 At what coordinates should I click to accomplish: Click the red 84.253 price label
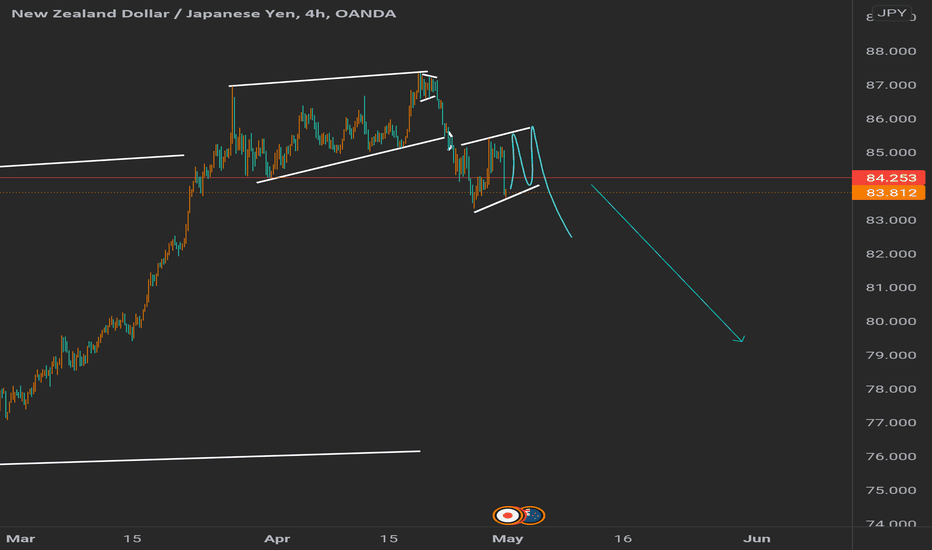coord(888,178)
